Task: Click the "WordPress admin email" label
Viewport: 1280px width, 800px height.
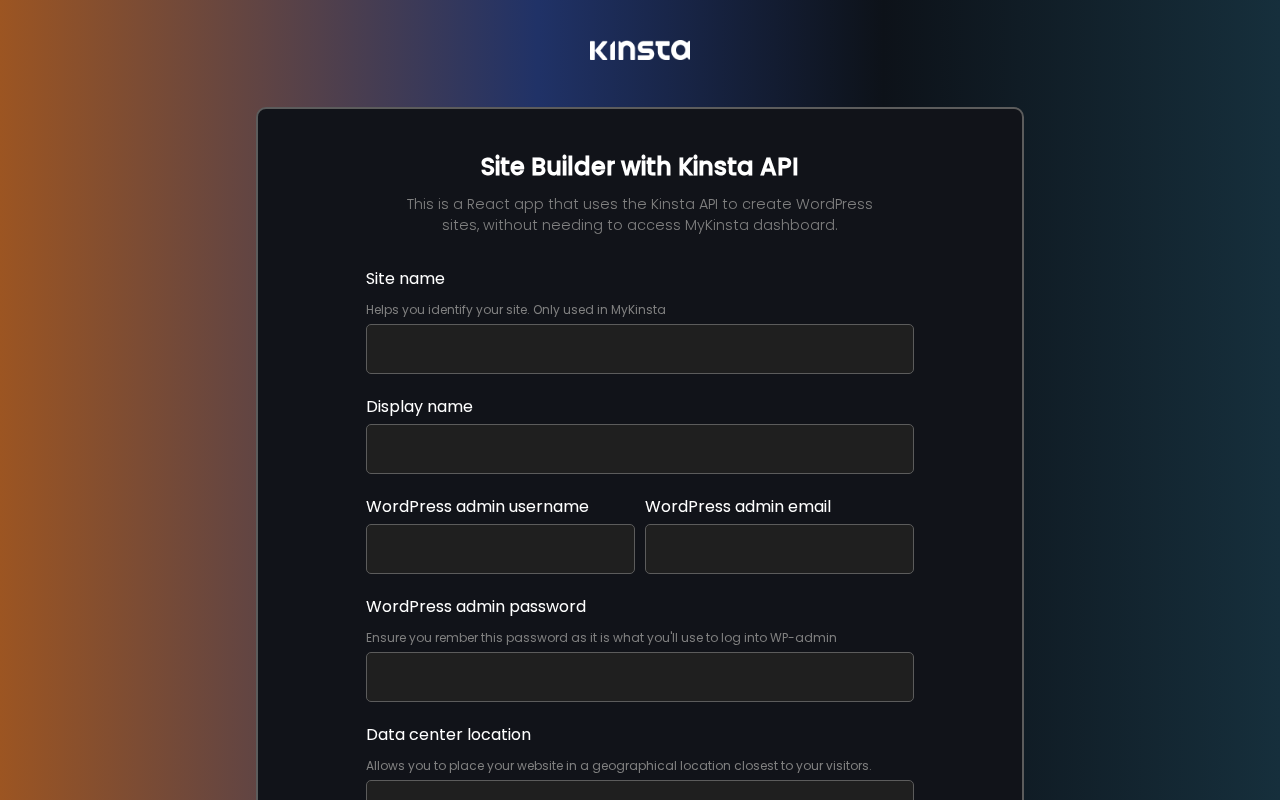Action: tap(738, 507)
